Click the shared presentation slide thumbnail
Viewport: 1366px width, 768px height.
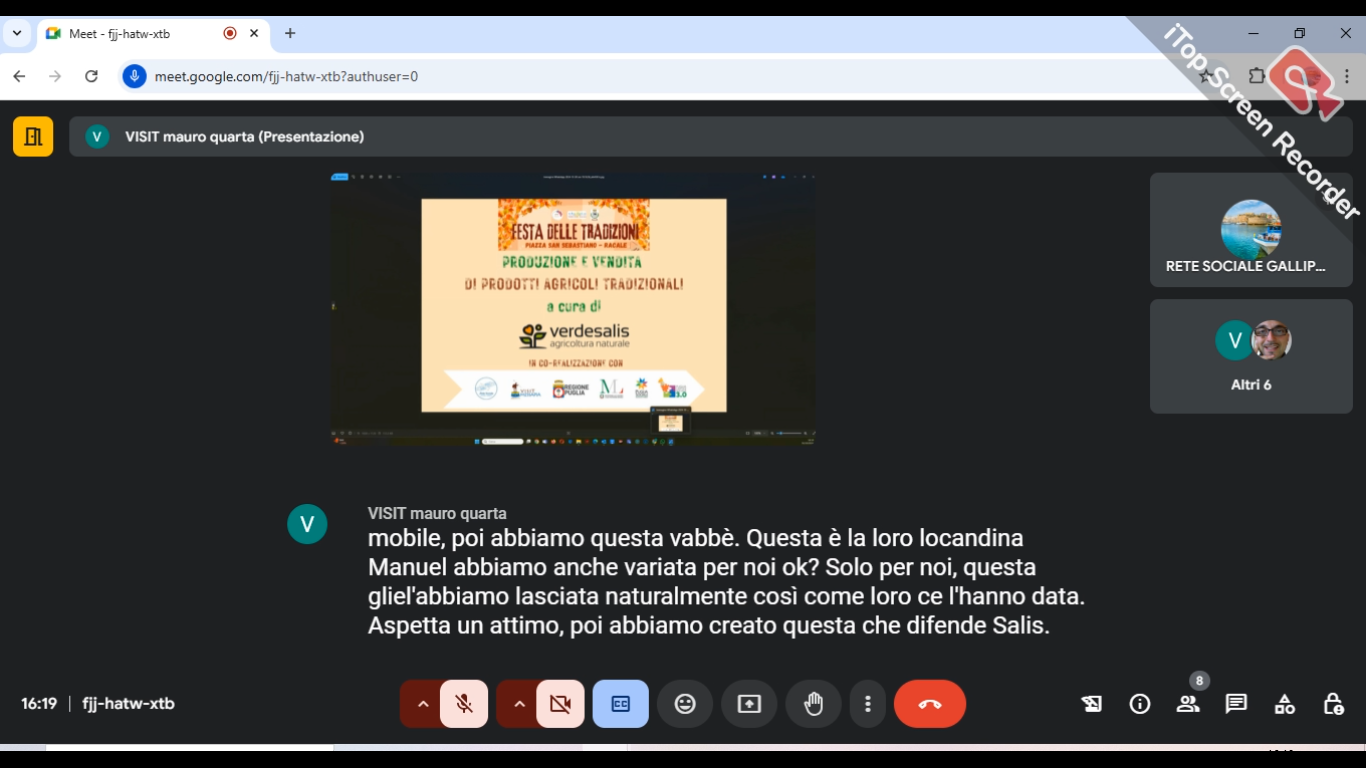tap(573, 308)
